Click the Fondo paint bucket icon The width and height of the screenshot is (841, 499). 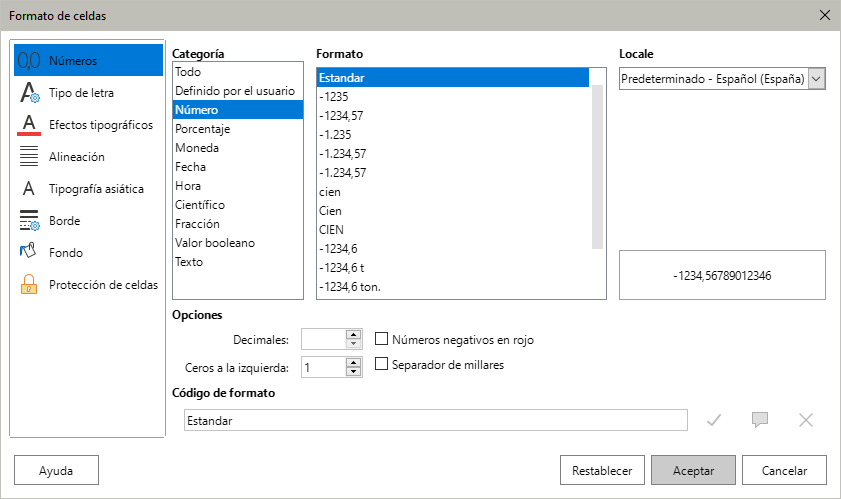[x=28, y=251]
